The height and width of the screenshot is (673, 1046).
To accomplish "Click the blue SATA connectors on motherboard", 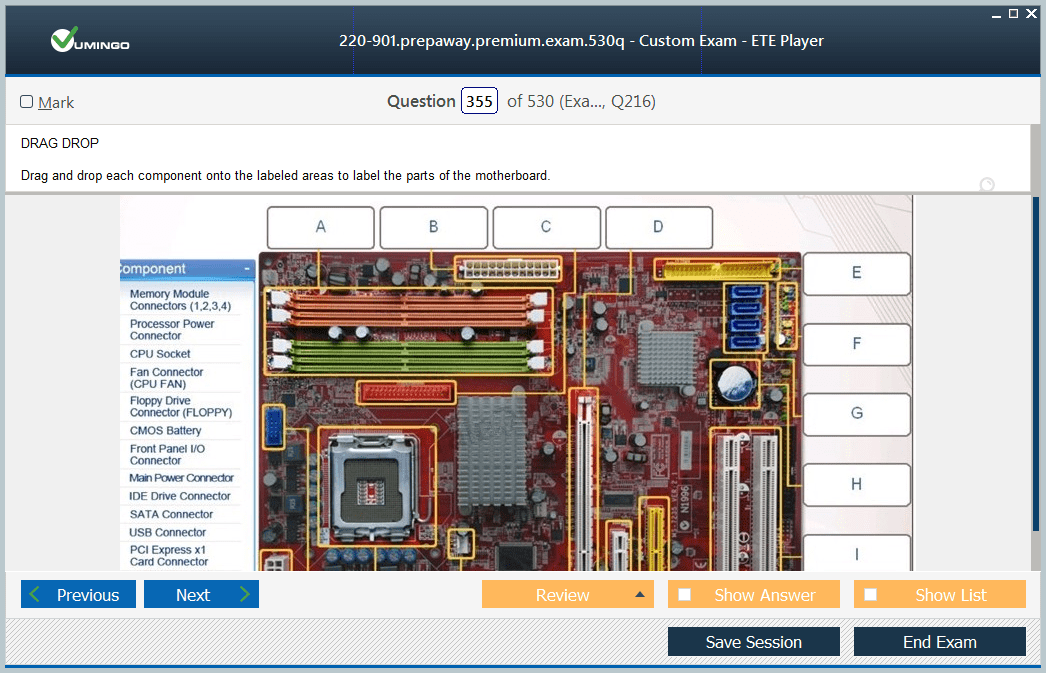I will pyautogui.click(x=747, y=318).
